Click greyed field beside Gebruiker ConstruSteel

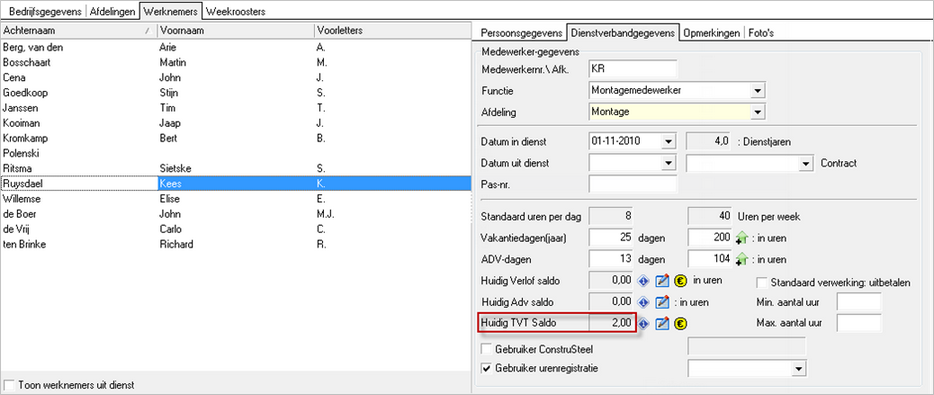tap(746, 347)
